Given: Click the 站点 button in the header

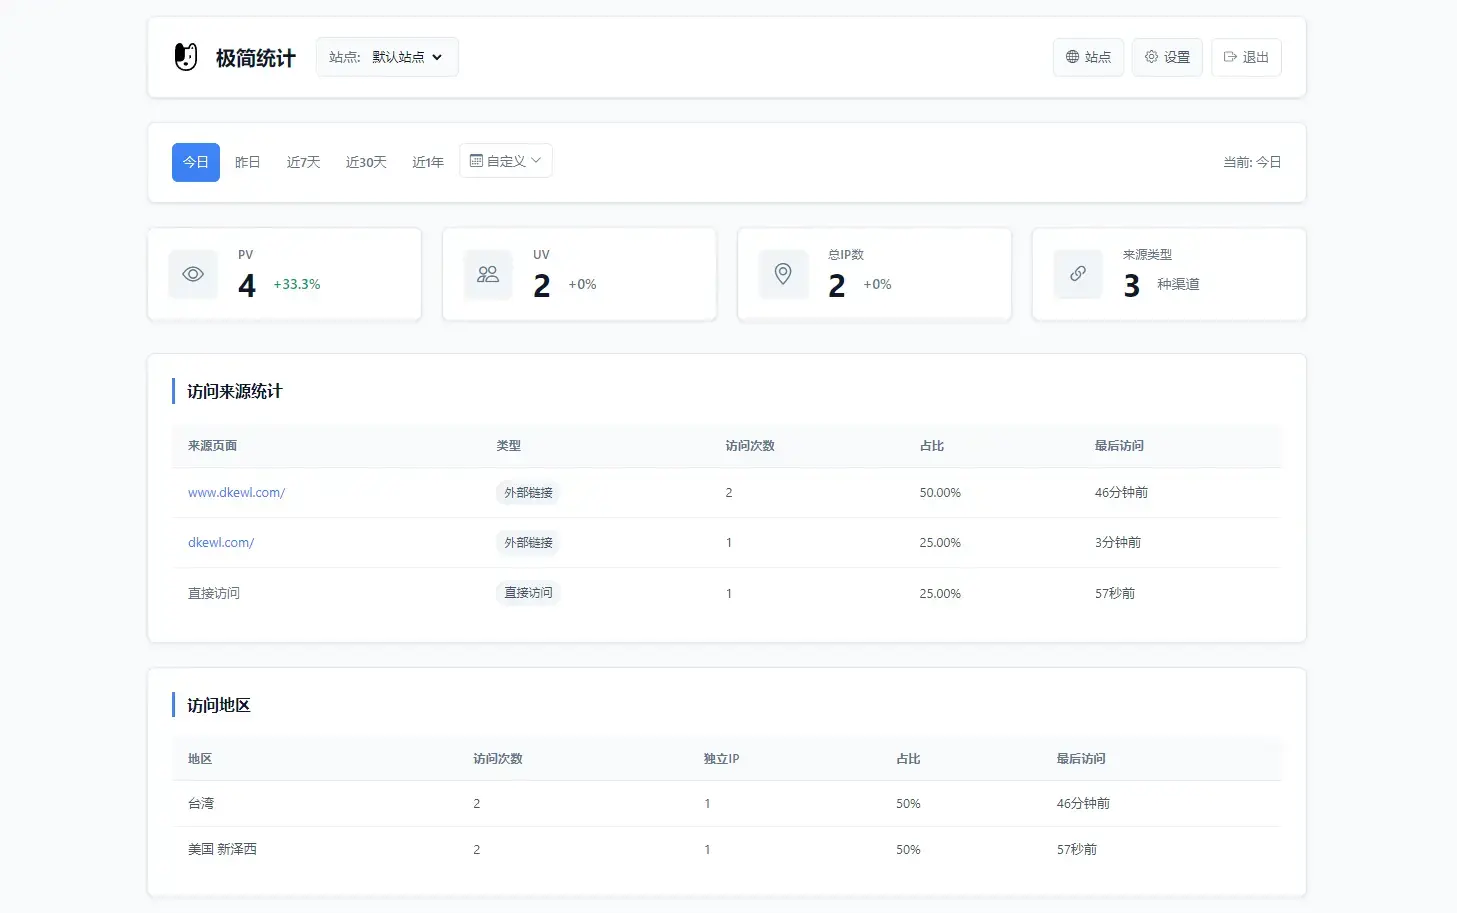Looking at the screenshot, I should pyautogui.click(x=1088, y=57).
